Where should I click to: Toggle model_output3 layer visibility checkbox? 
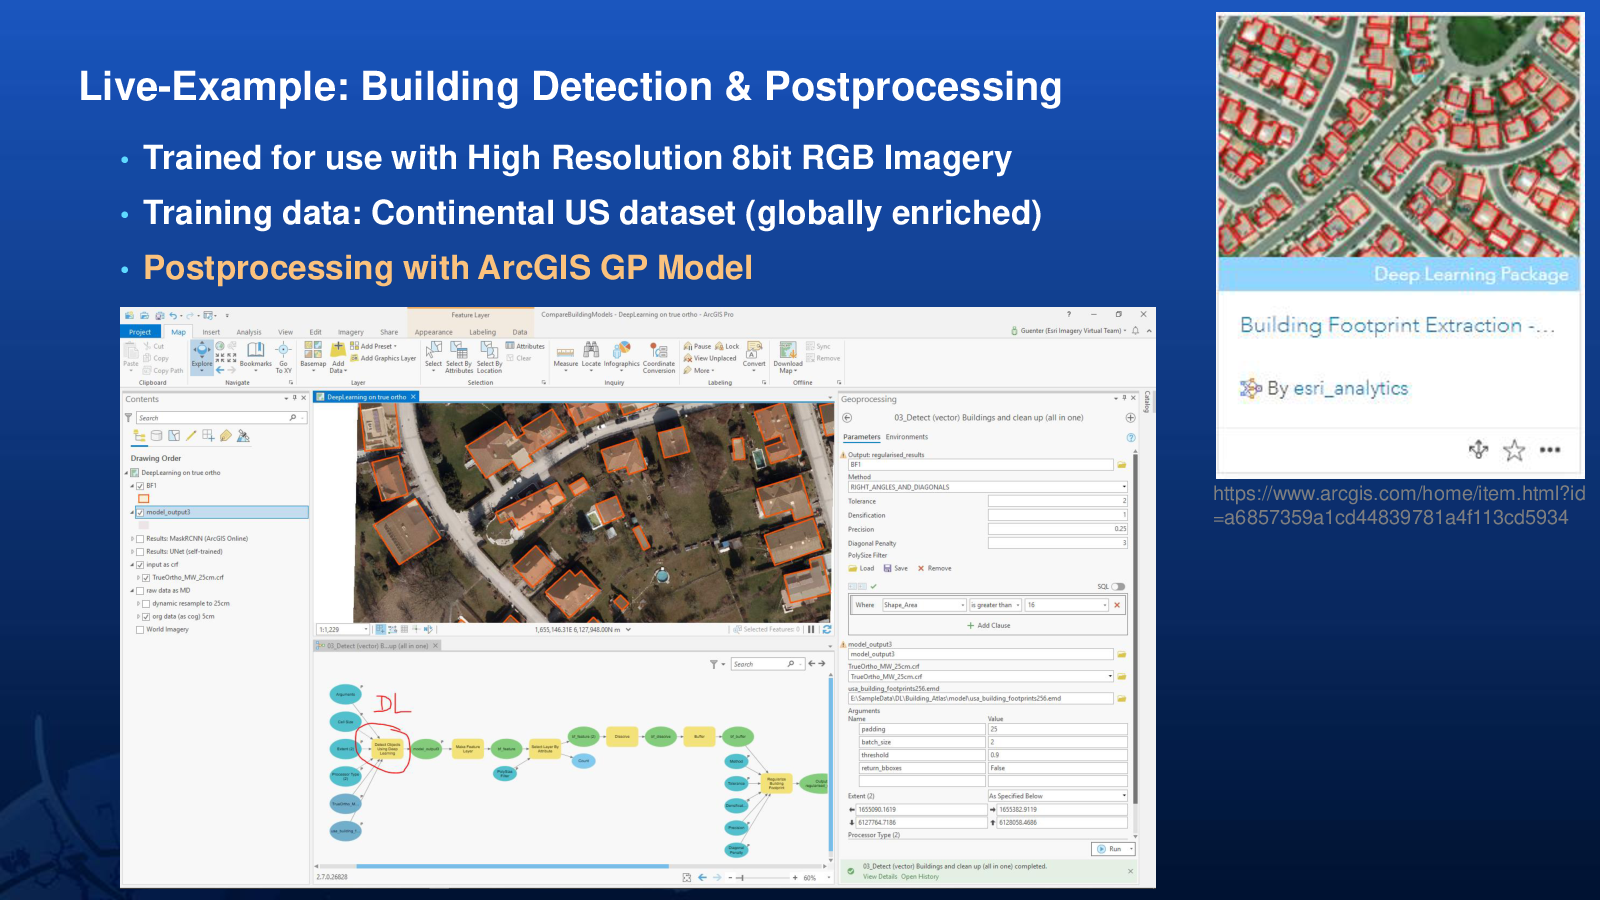tap(140, 512)
